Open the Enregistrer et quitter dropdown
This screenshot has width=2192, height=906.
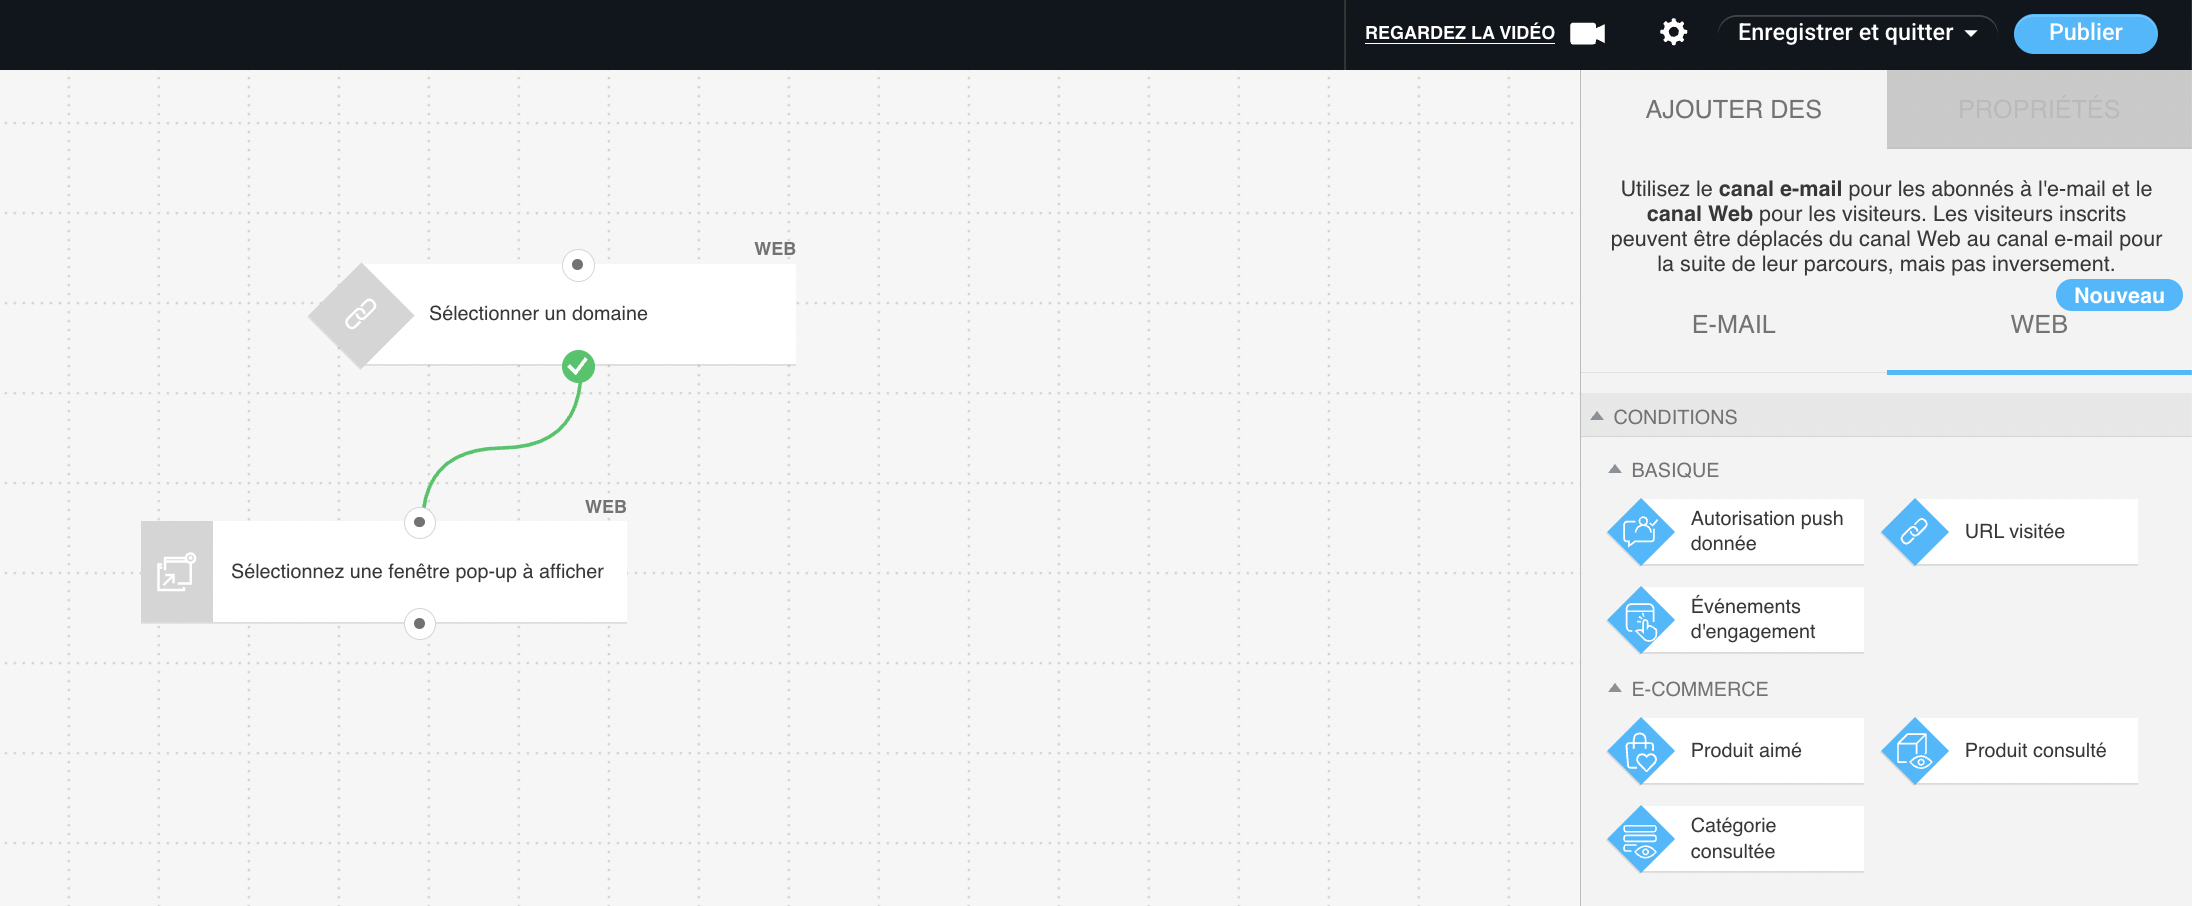pyautogui.click(x=1855, y=32)
